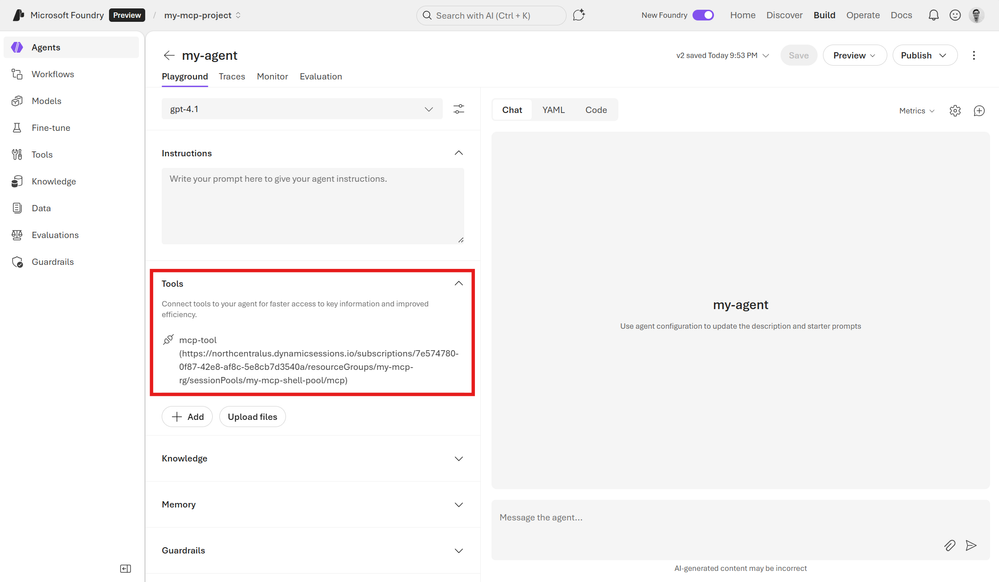Go to Home in top navigation
This screenshot has height=582, width=999.
click(x=743, y=15)
